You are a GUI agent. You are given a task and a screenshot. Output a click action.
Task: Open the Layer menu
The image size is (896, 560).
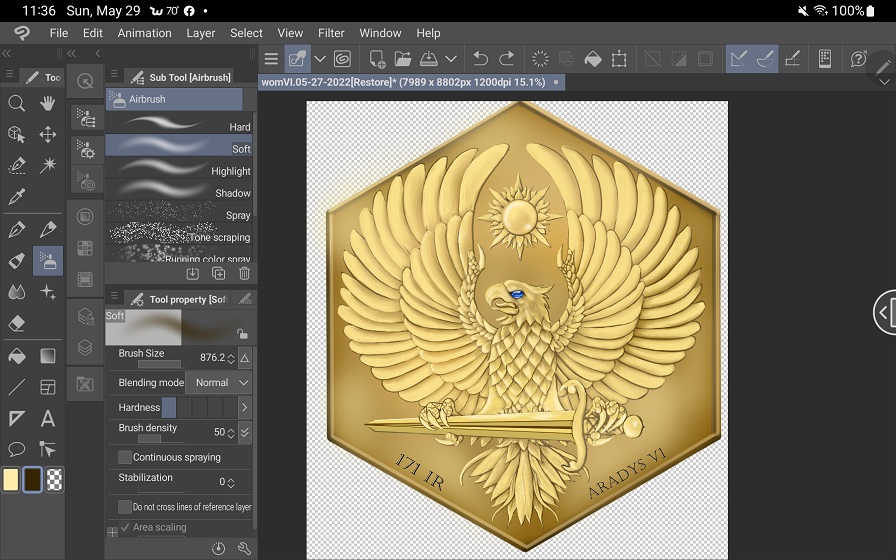click(201, 33)
